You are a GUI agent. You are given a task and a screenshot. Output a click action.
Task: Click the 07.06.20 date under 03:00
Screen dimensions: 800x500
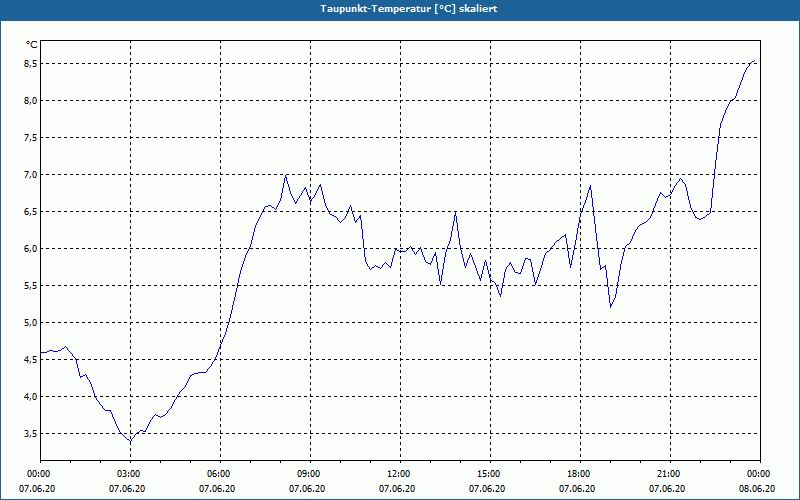(127, 489)
